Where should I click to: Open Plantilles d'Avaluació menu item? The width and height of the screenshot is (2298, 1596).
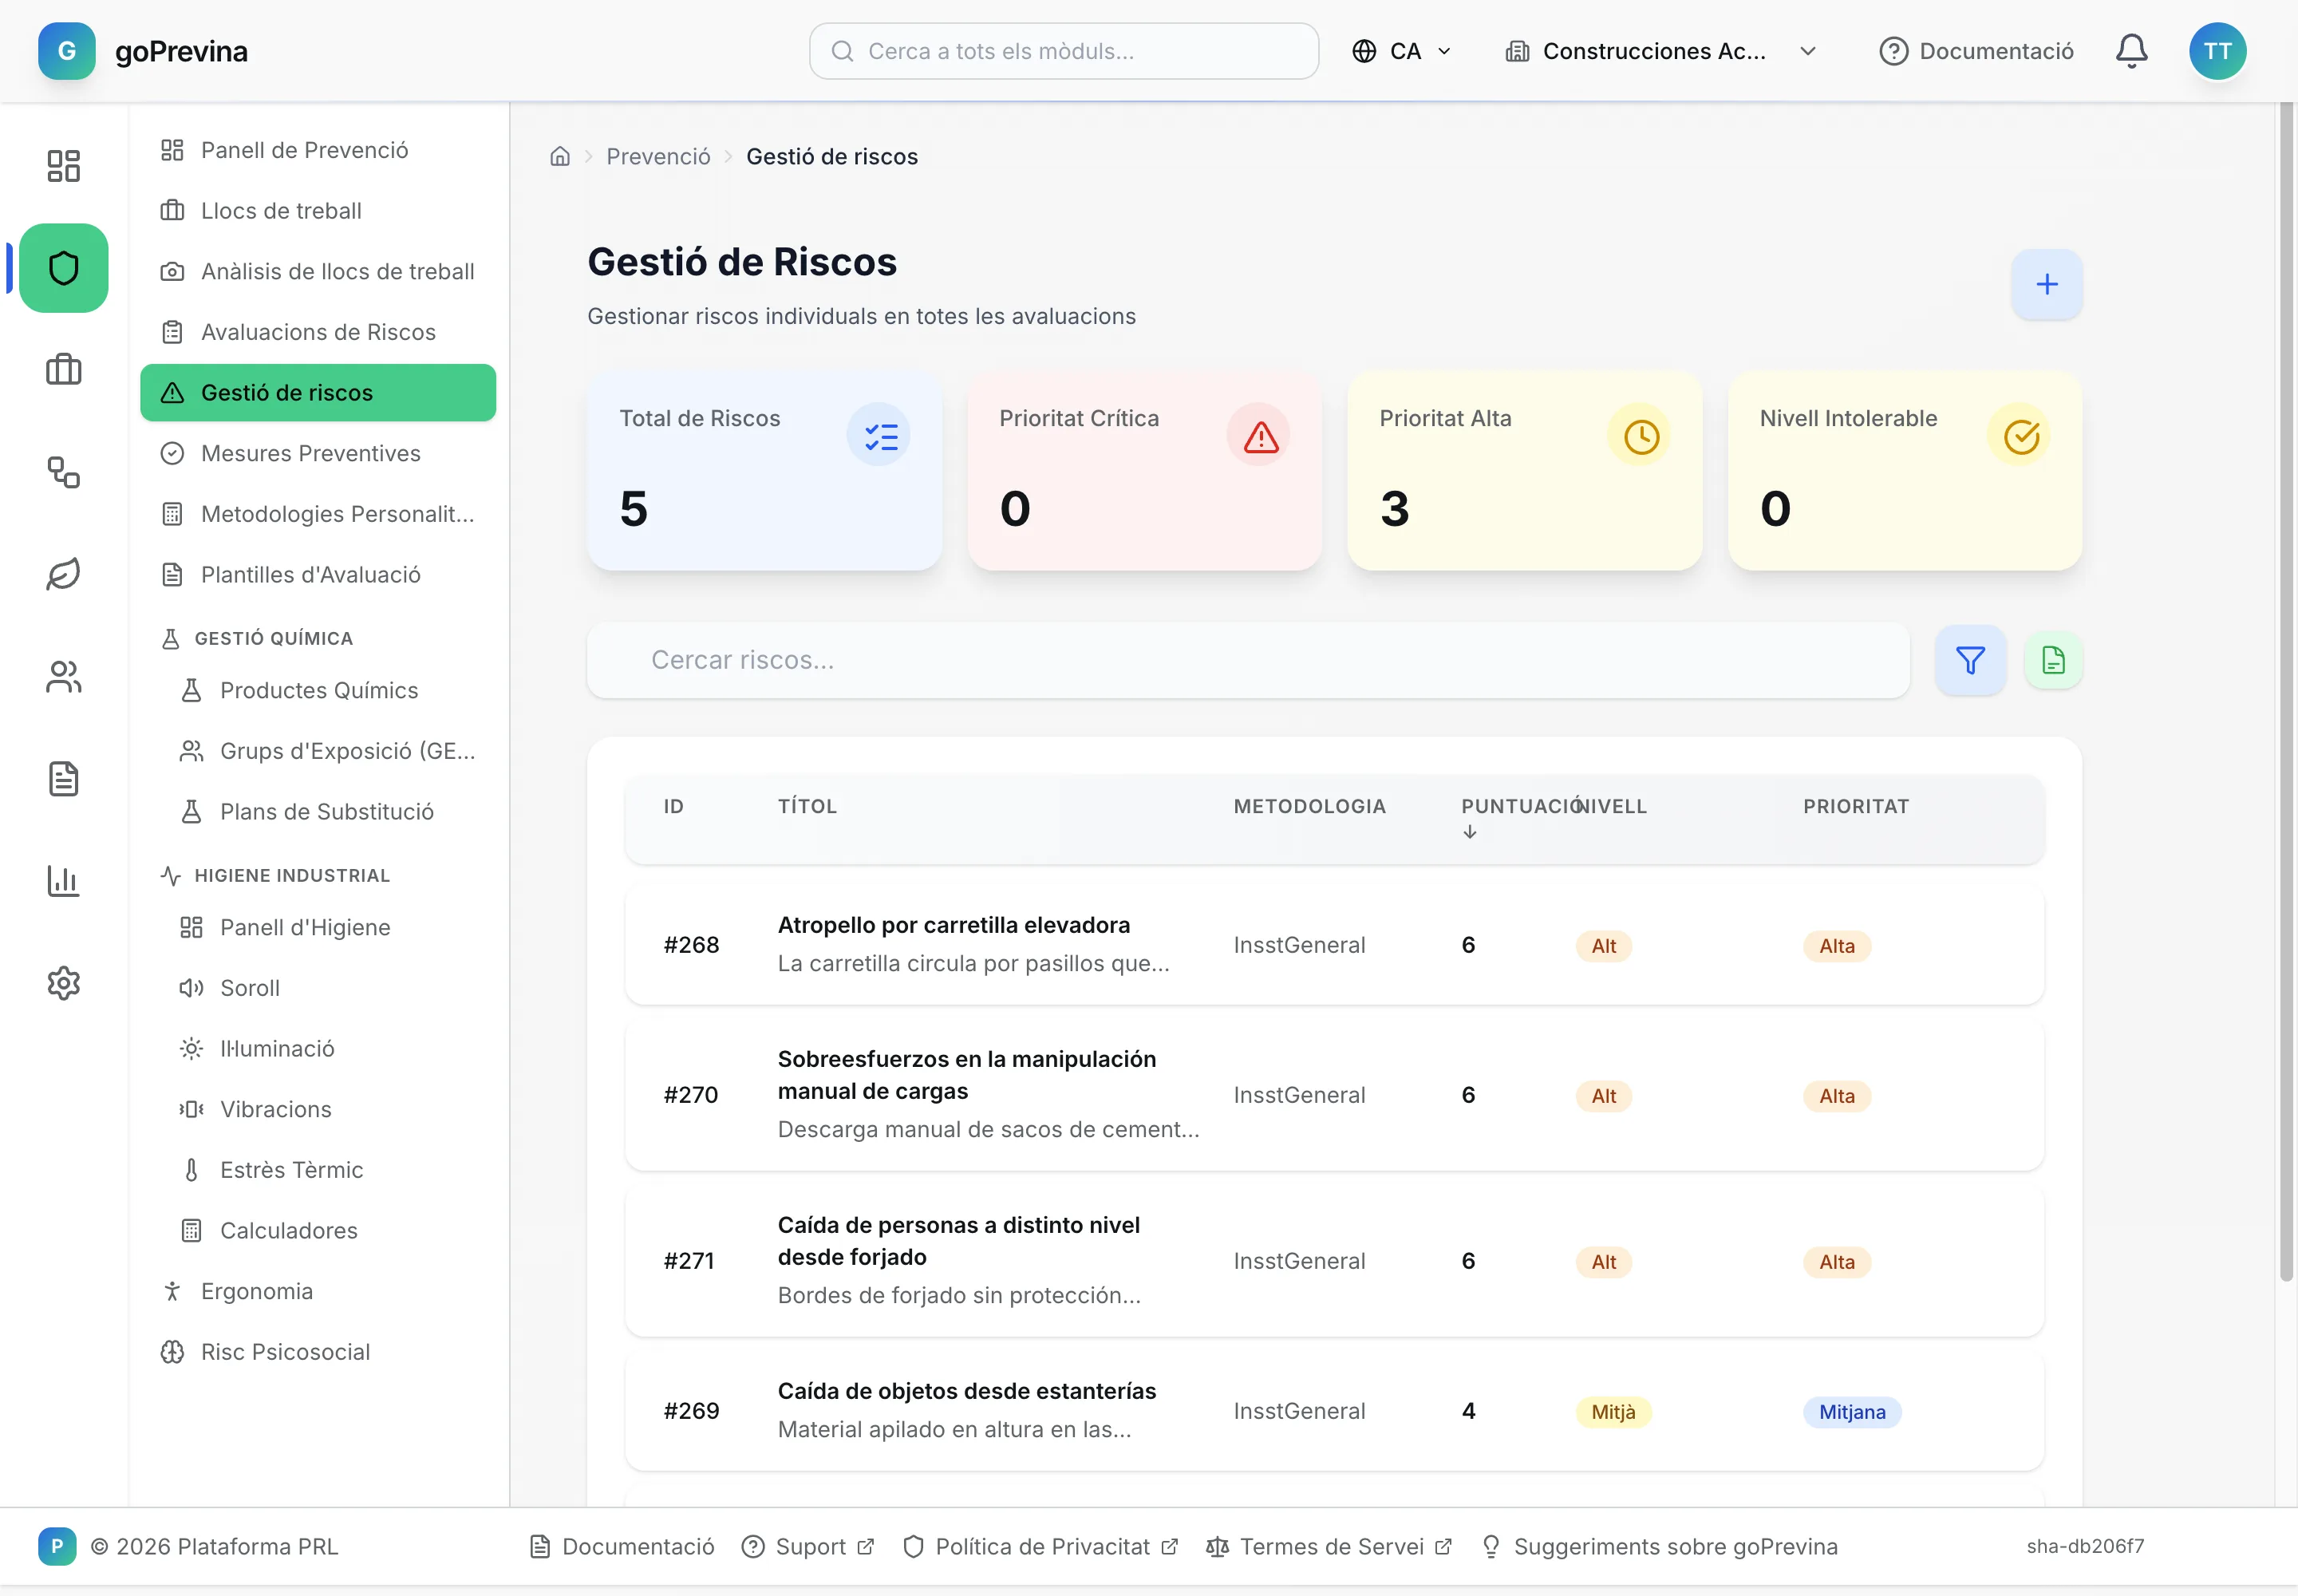pyautogui.click(x=318, y=575)
